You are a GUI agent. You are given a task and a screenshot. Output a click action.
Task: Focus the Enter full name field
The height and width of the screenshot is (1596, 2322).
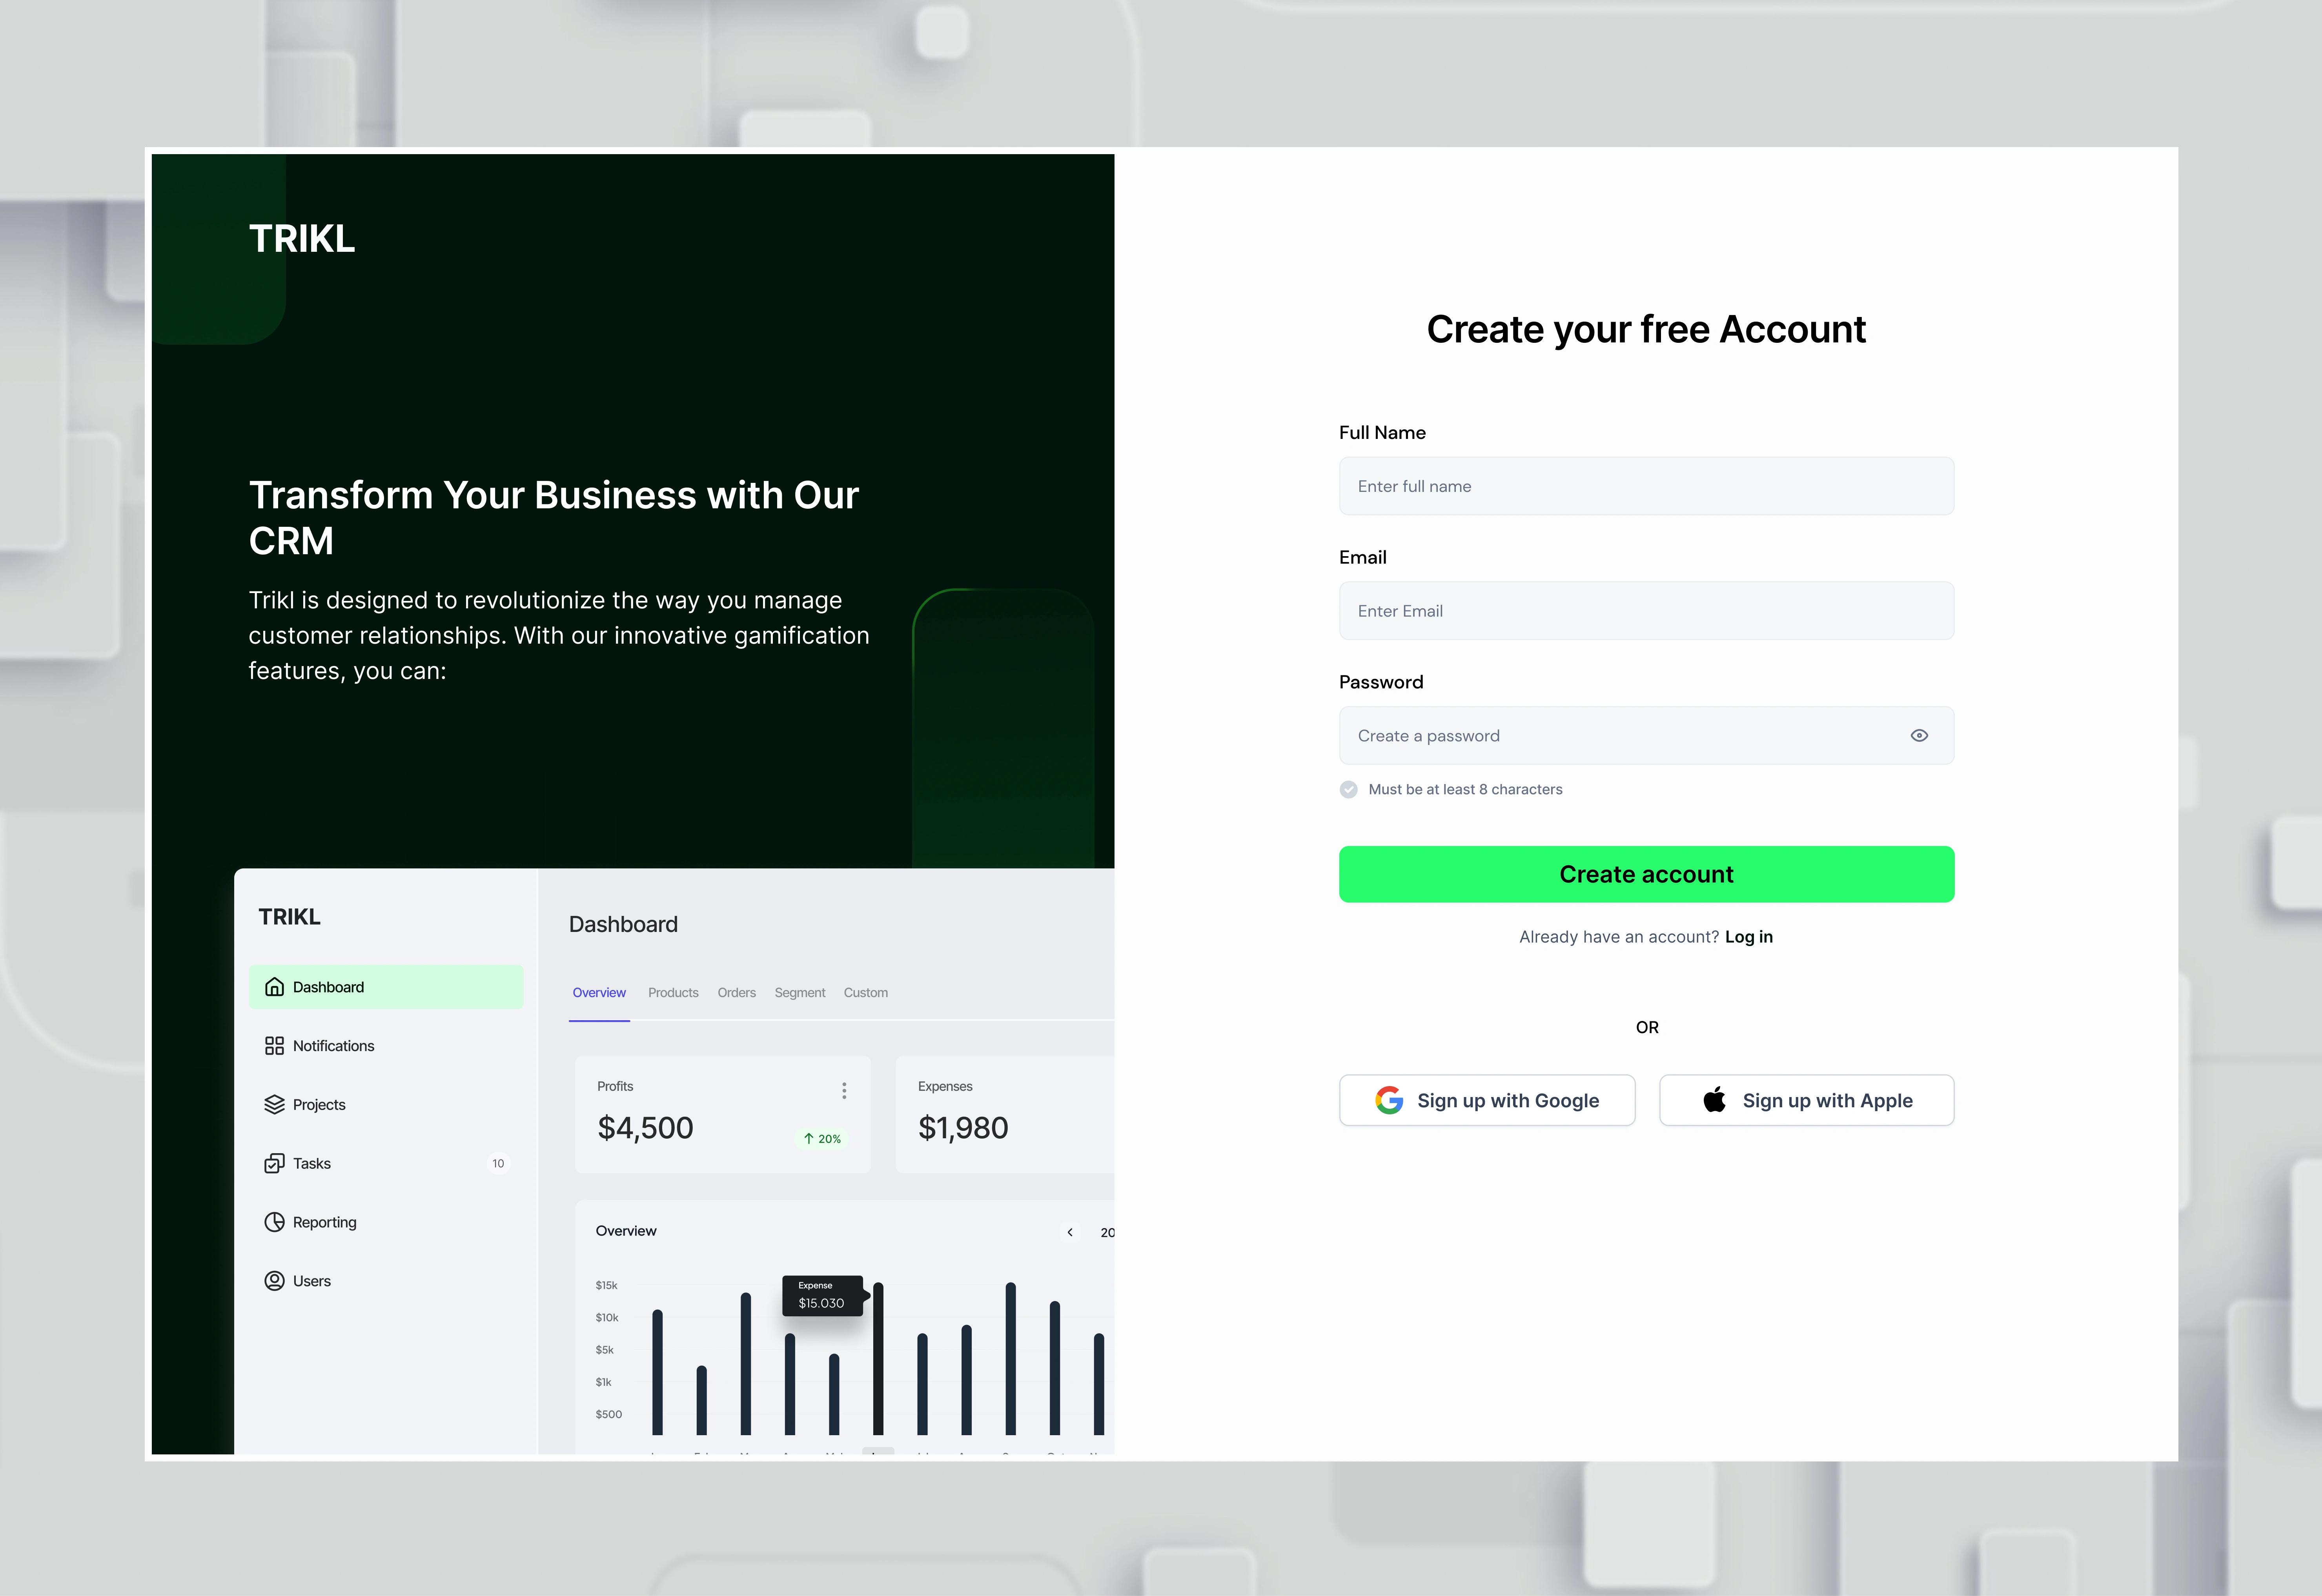click(1646, 486)
